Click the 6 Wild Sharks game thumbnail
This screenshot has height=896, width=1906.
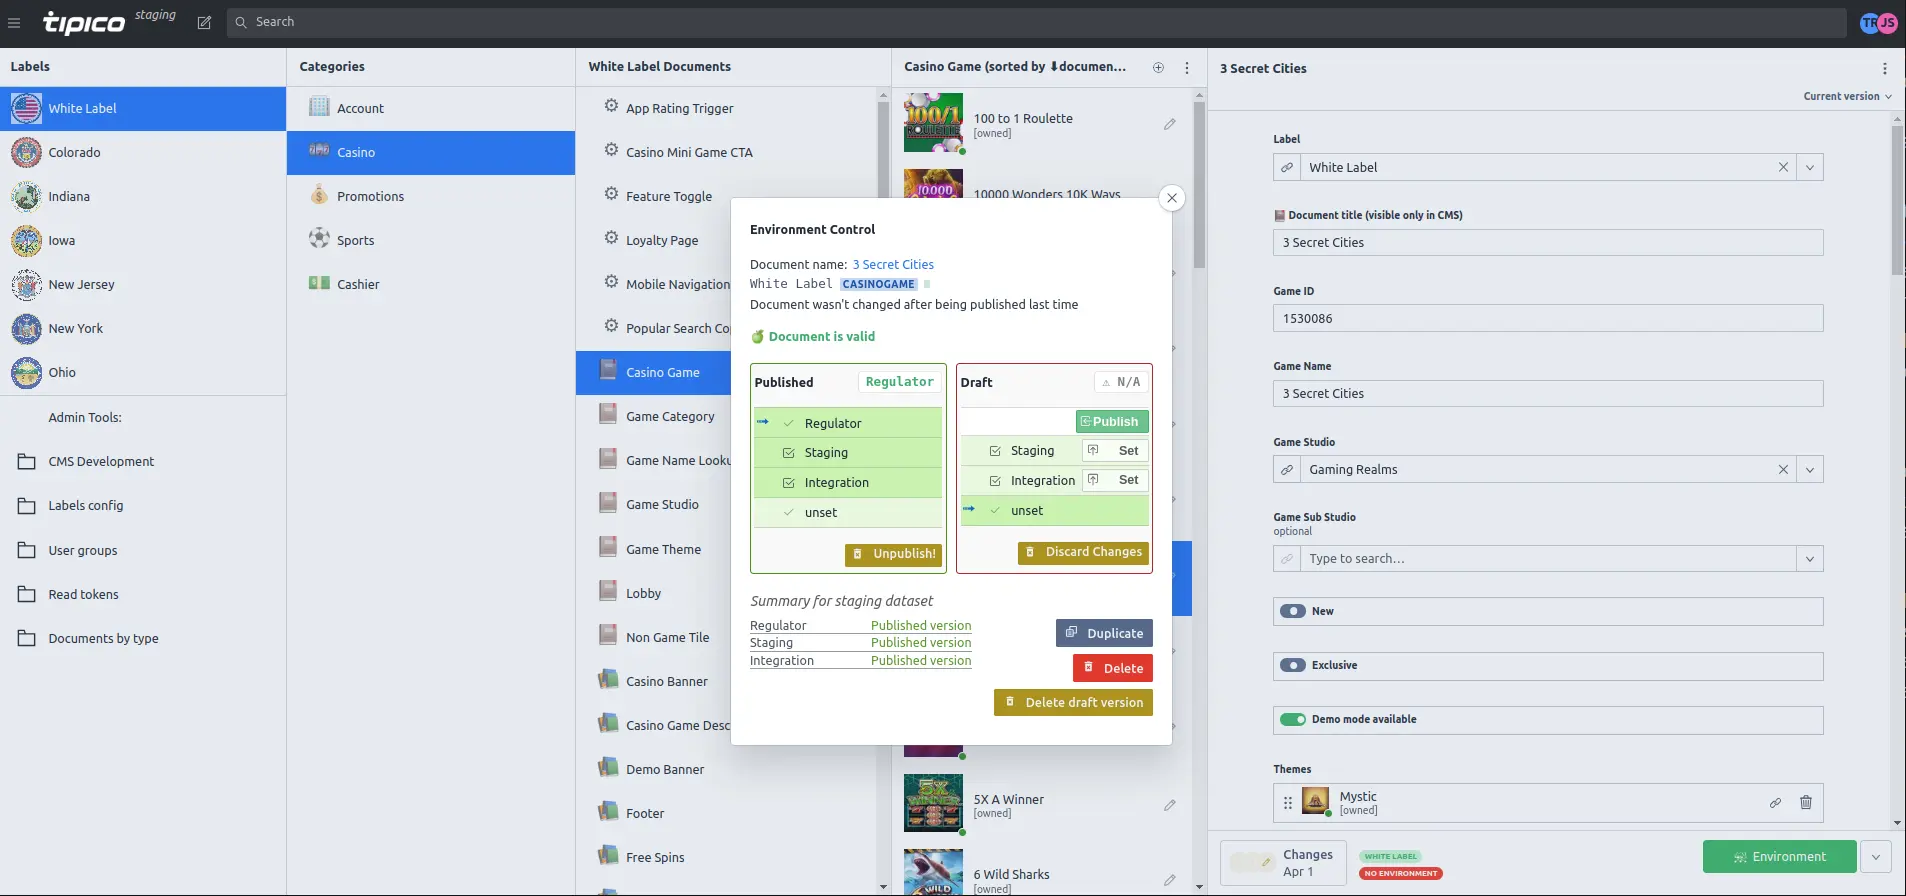click(x=933, y=872)
